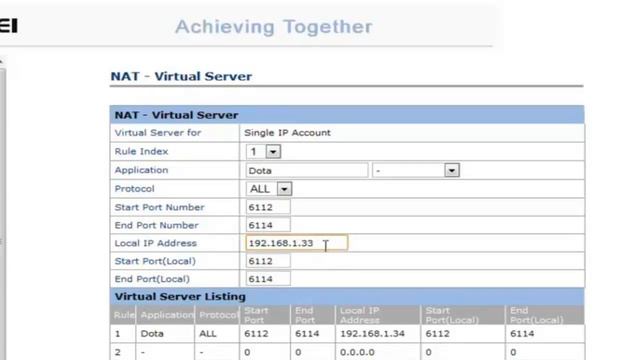
Task: Click the 'Start Port Number' label
Action: click(x=159, y=207)
